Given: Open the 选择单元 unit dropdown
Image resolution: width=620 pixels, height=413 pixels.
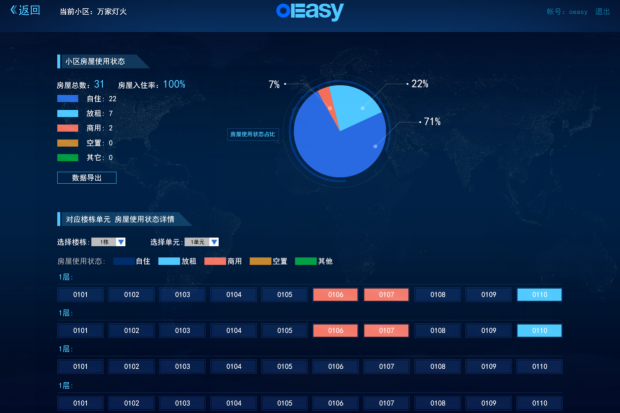Looking at the screenshot, I should tap(202, 242).
